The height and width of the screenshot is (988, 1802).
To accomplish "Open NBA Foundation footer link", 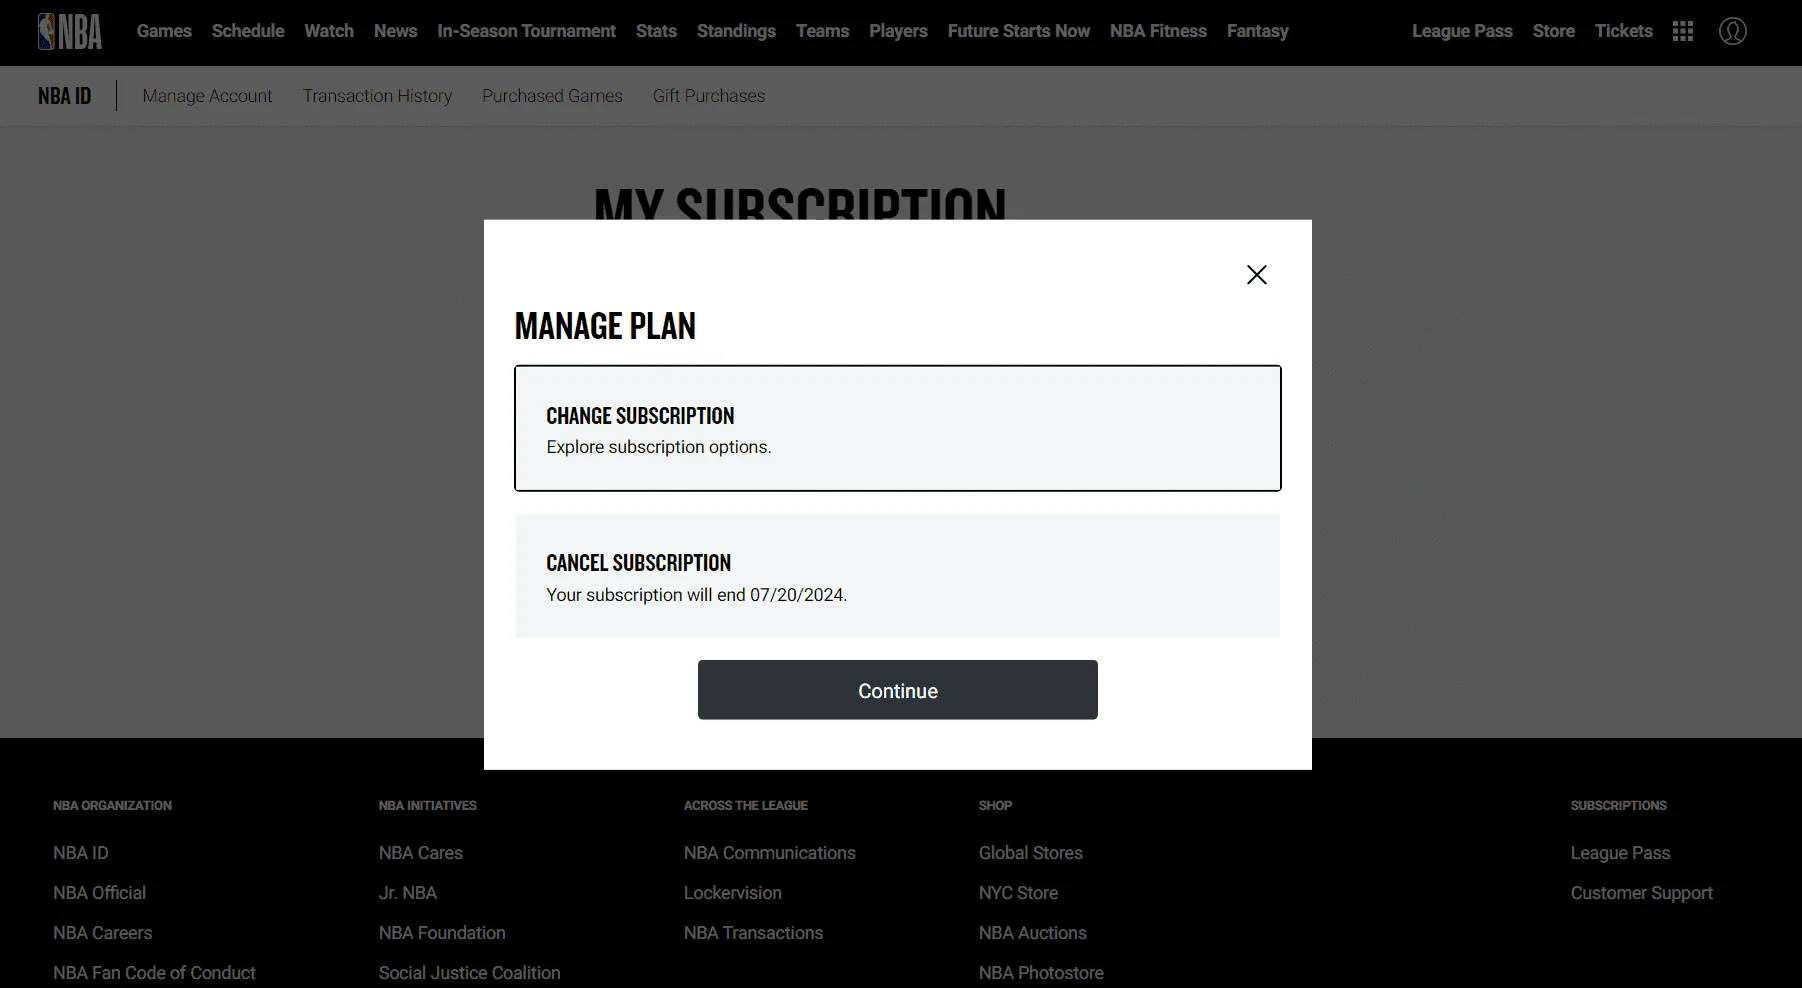I will [442, 933].
